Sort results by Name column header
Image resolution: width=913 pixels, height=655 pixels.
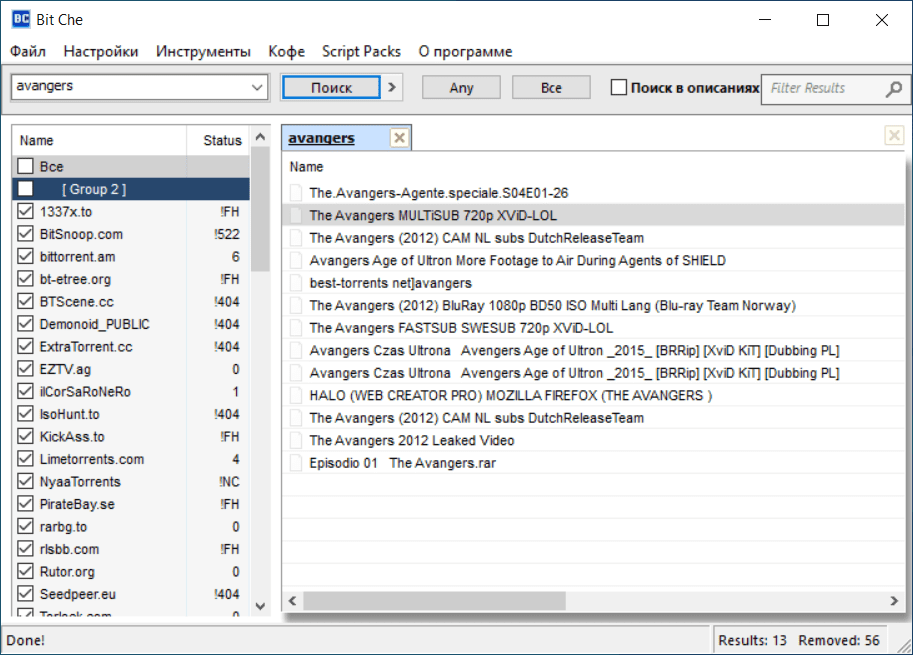[x=593, y=167]
